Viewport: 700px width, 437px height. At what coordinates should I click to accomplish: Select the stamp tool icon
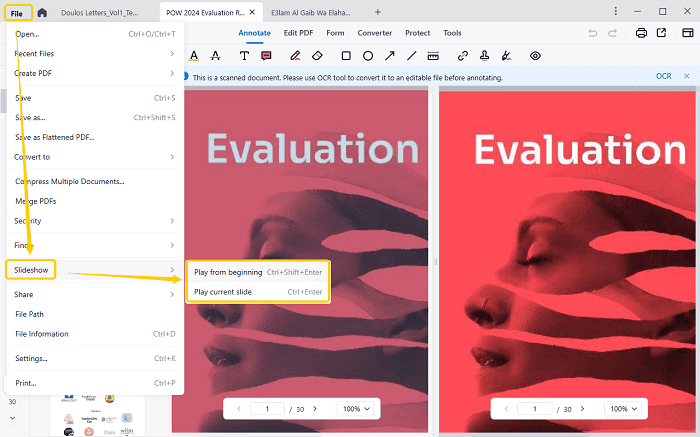(484, 56)
